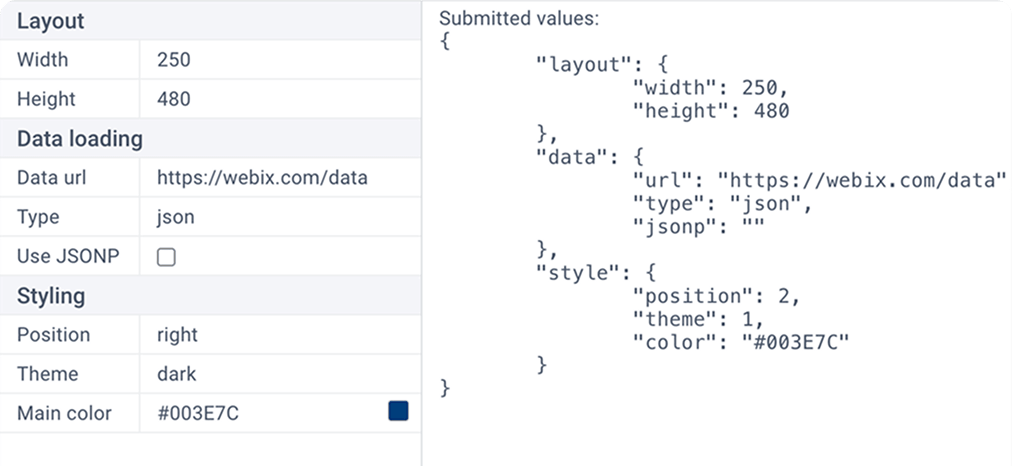Click the Type property label

[38, 217]
